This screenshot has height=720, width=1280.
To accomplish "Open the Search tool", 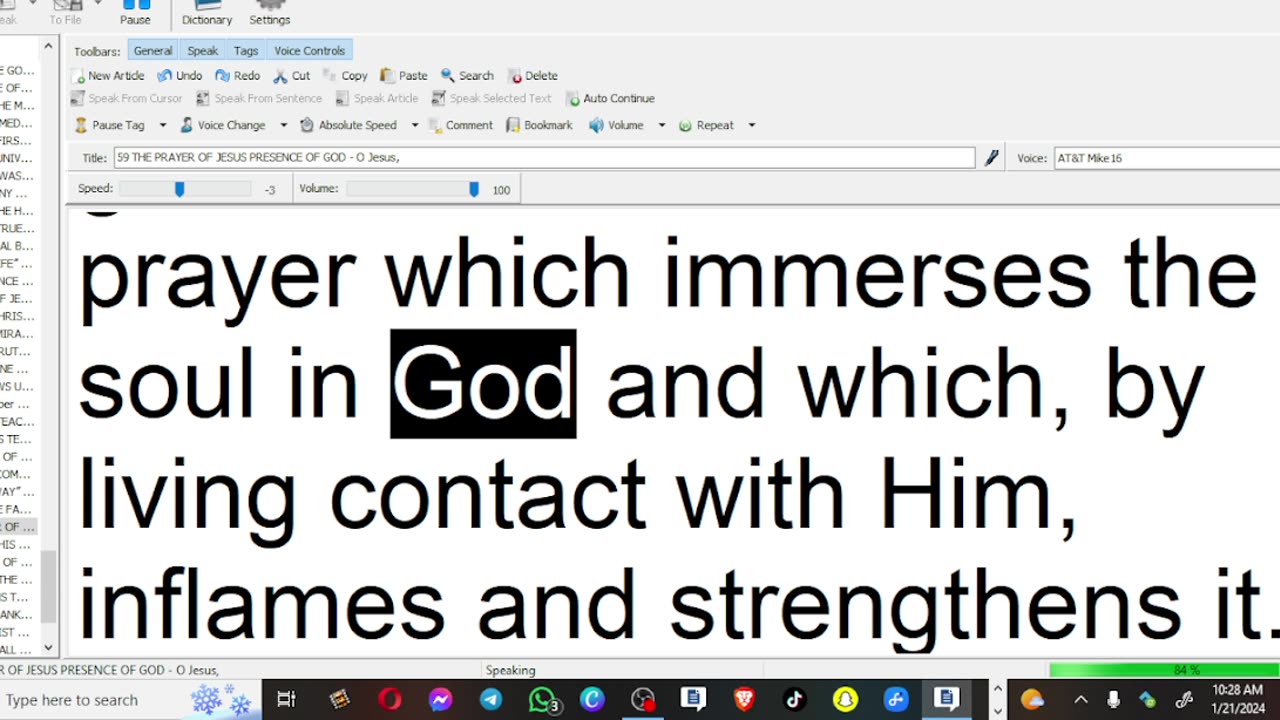I will click(x=467, y=76).
